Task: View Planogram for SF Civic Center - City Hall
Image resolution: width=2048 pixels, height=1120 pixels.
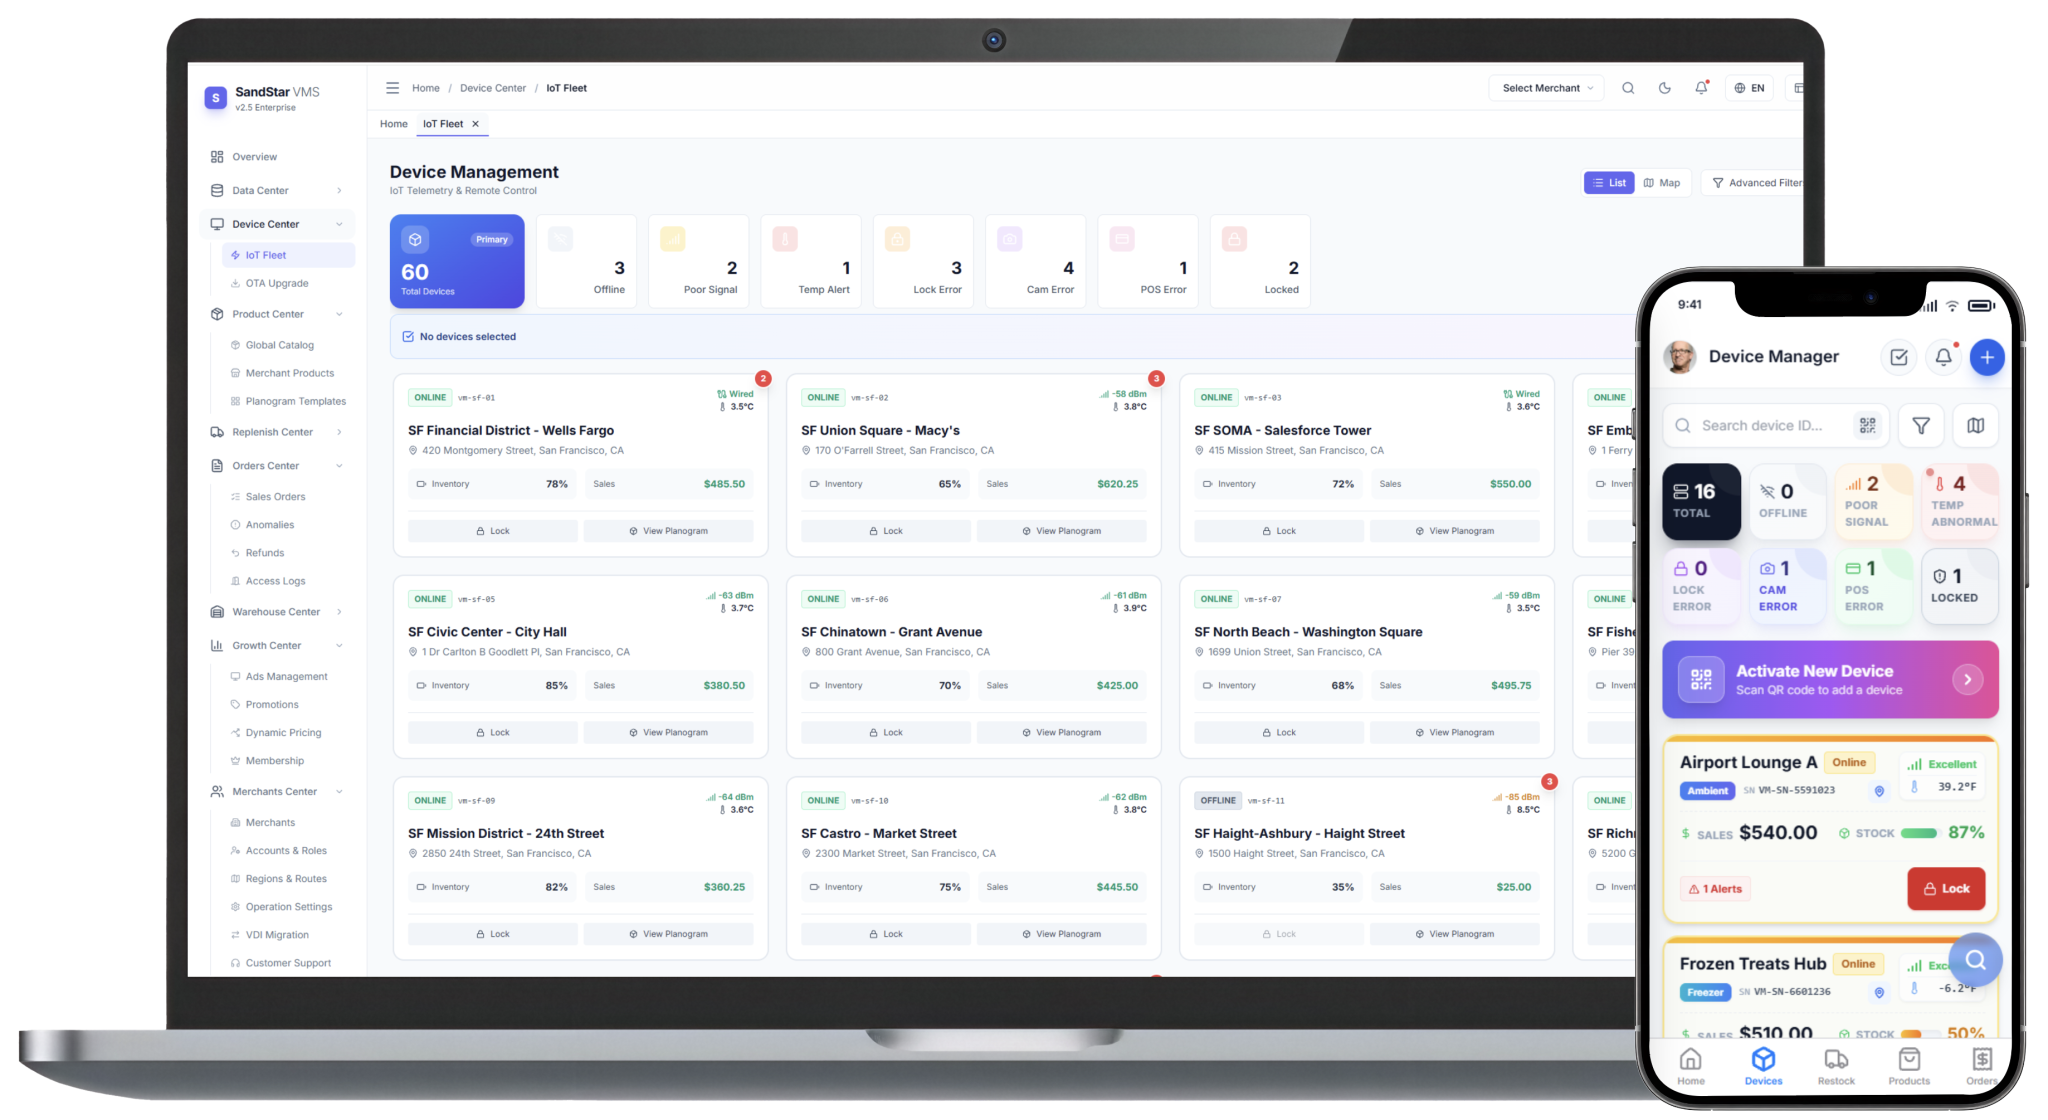Action: pos(669,733)
